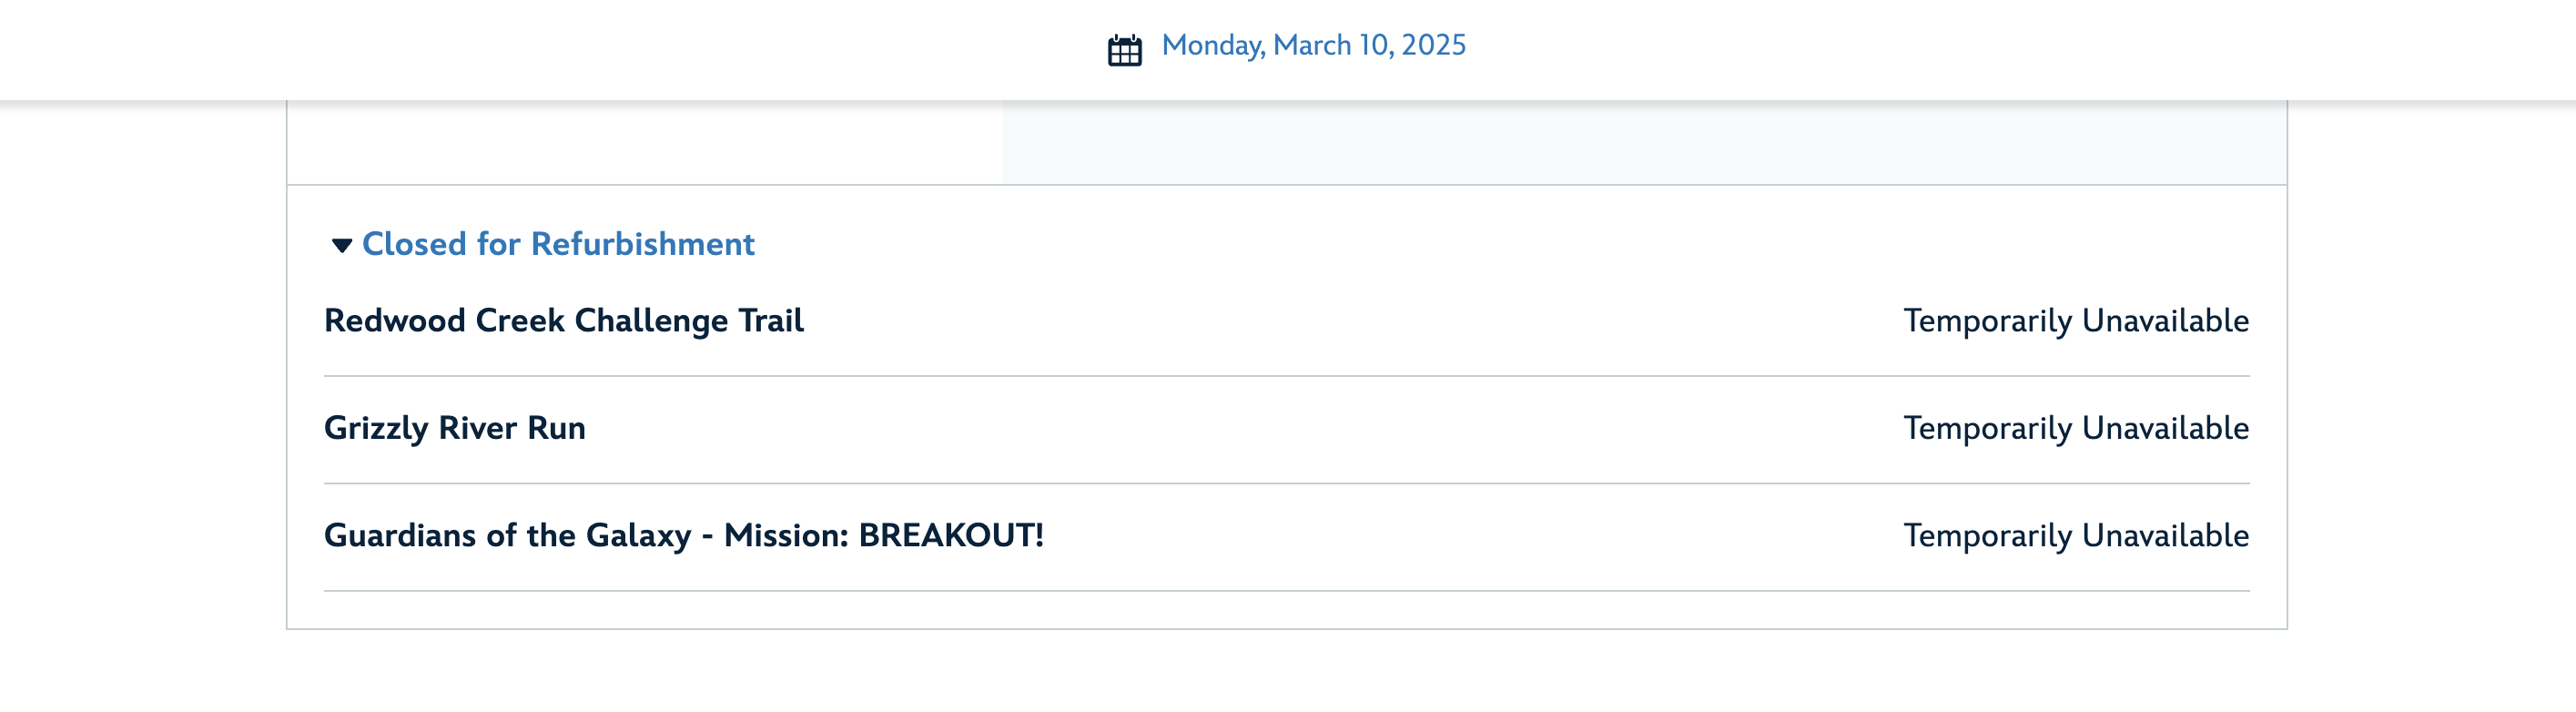Click the word BREAKOUT! in the attraction name
Screen dimensions: 2576x712
click(950, 535)
